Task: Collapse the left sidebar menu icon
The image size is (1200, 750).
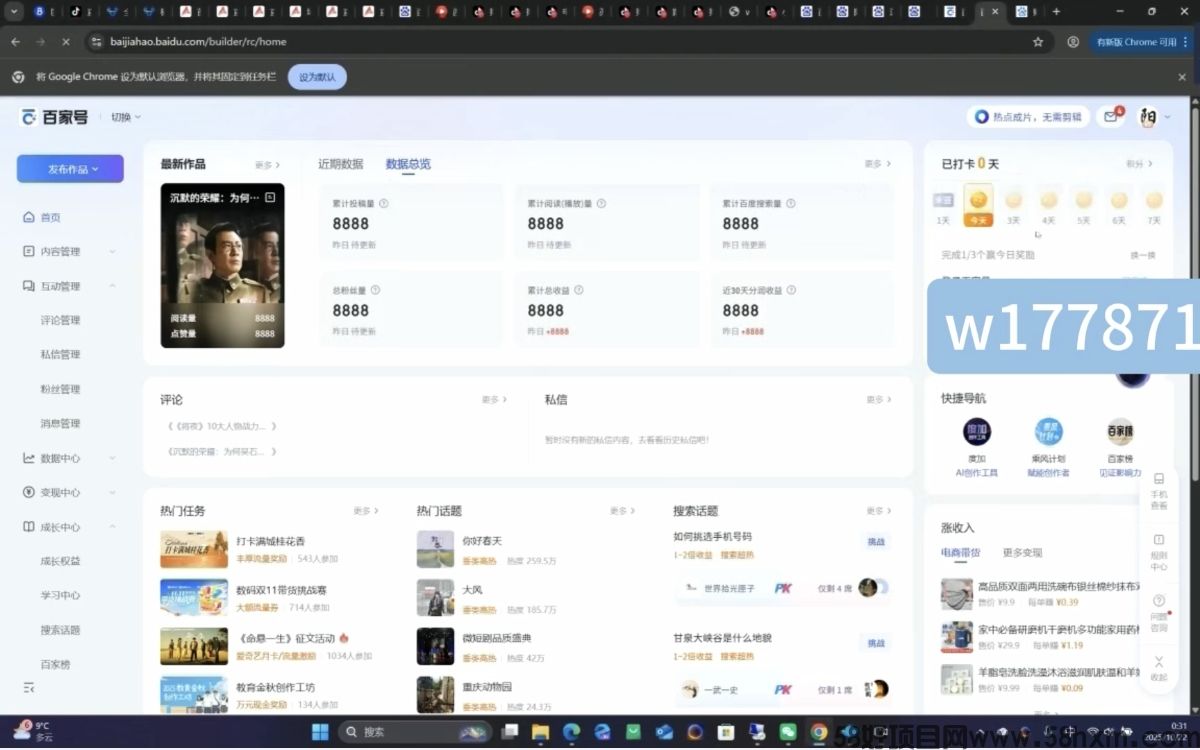Action: 29,688
